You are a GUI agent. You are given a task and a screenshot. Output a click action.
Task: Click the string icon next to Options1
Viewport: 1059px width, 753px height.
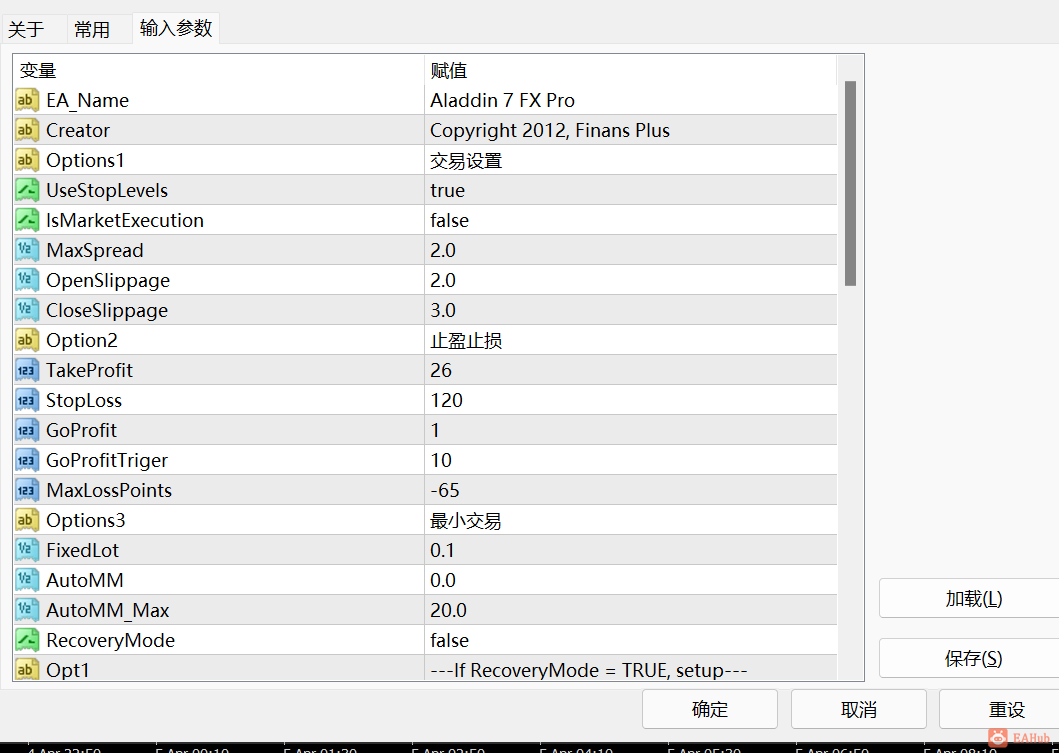[27, 161]
